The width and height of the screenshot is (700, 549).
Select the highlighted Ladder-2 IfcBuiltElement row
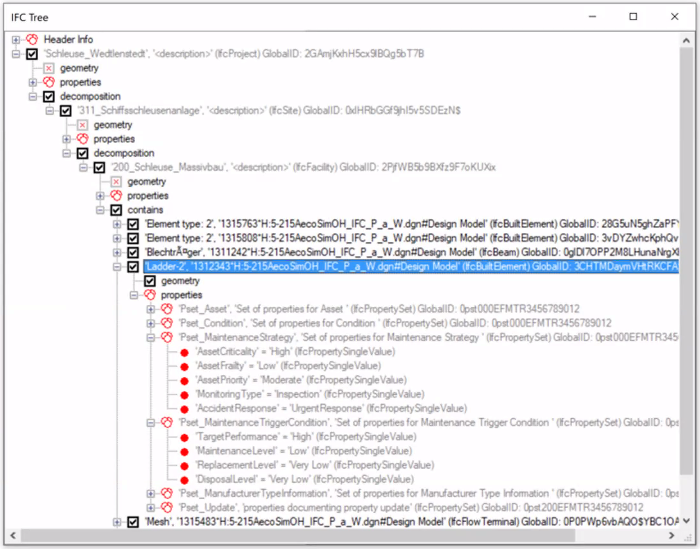[411, 266]
